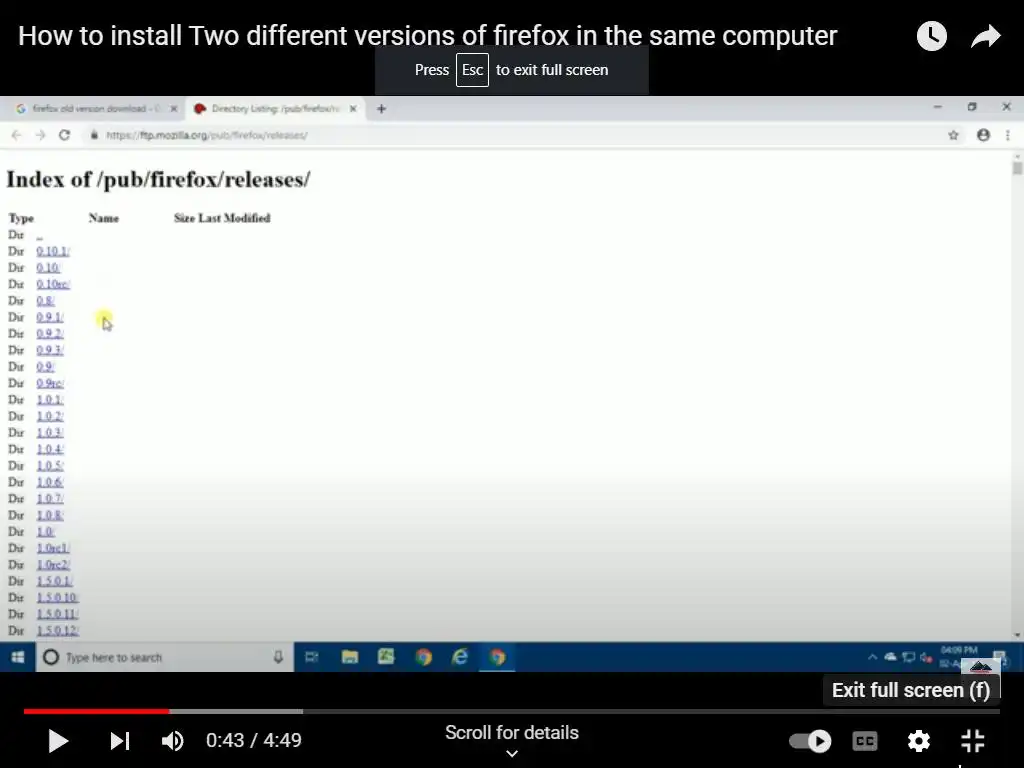Viewport: 1024px width, 768px height.
Task: Open the 0.9/ directory link
Action: coord(45,366)
